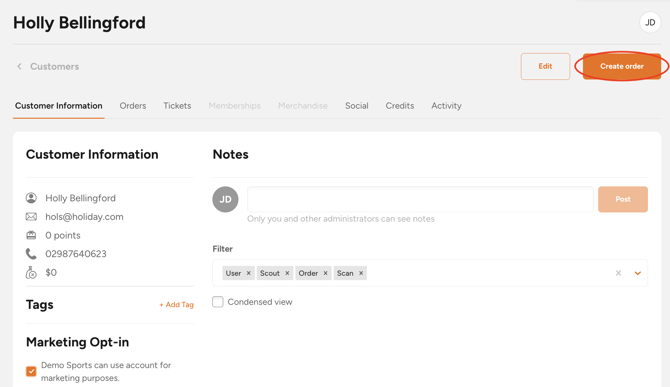Click the points cake icon
This screenshot has height=387, width=670.
click(31, 235)
